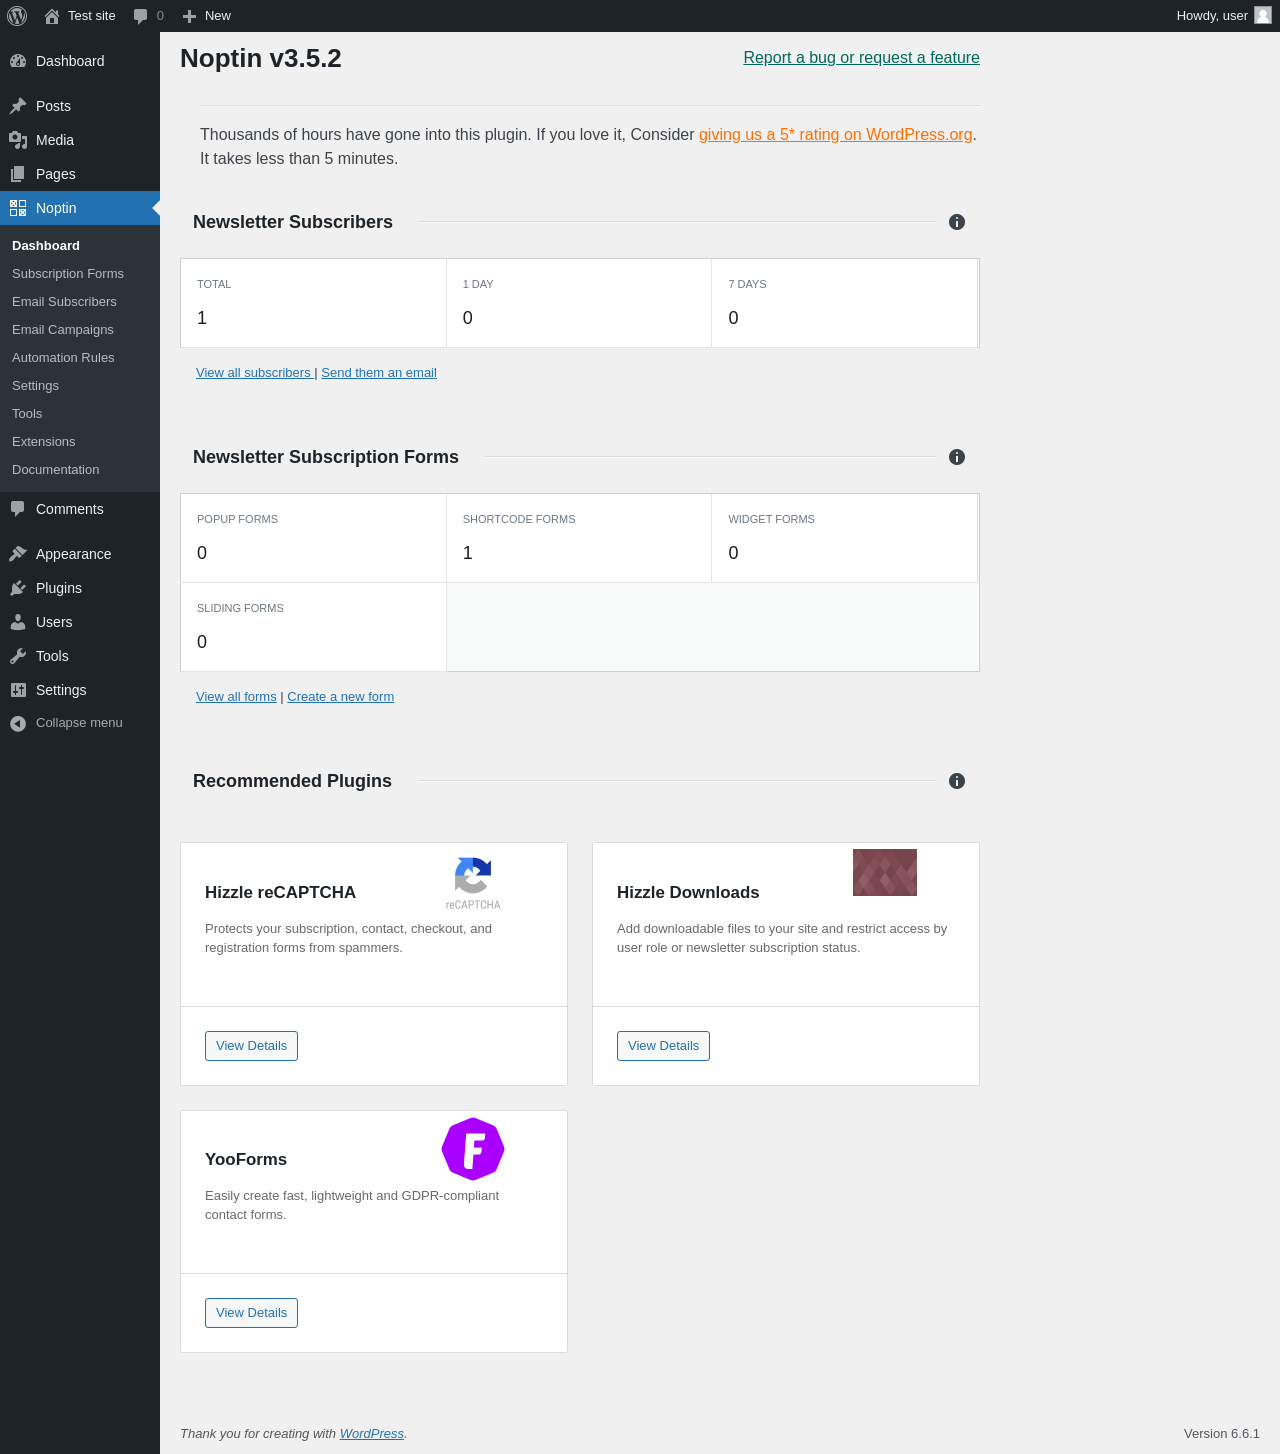Click the 5* rating on WordPress.org link
The width and height of the screenshot is (1280, 1454).
coord(836,135)
